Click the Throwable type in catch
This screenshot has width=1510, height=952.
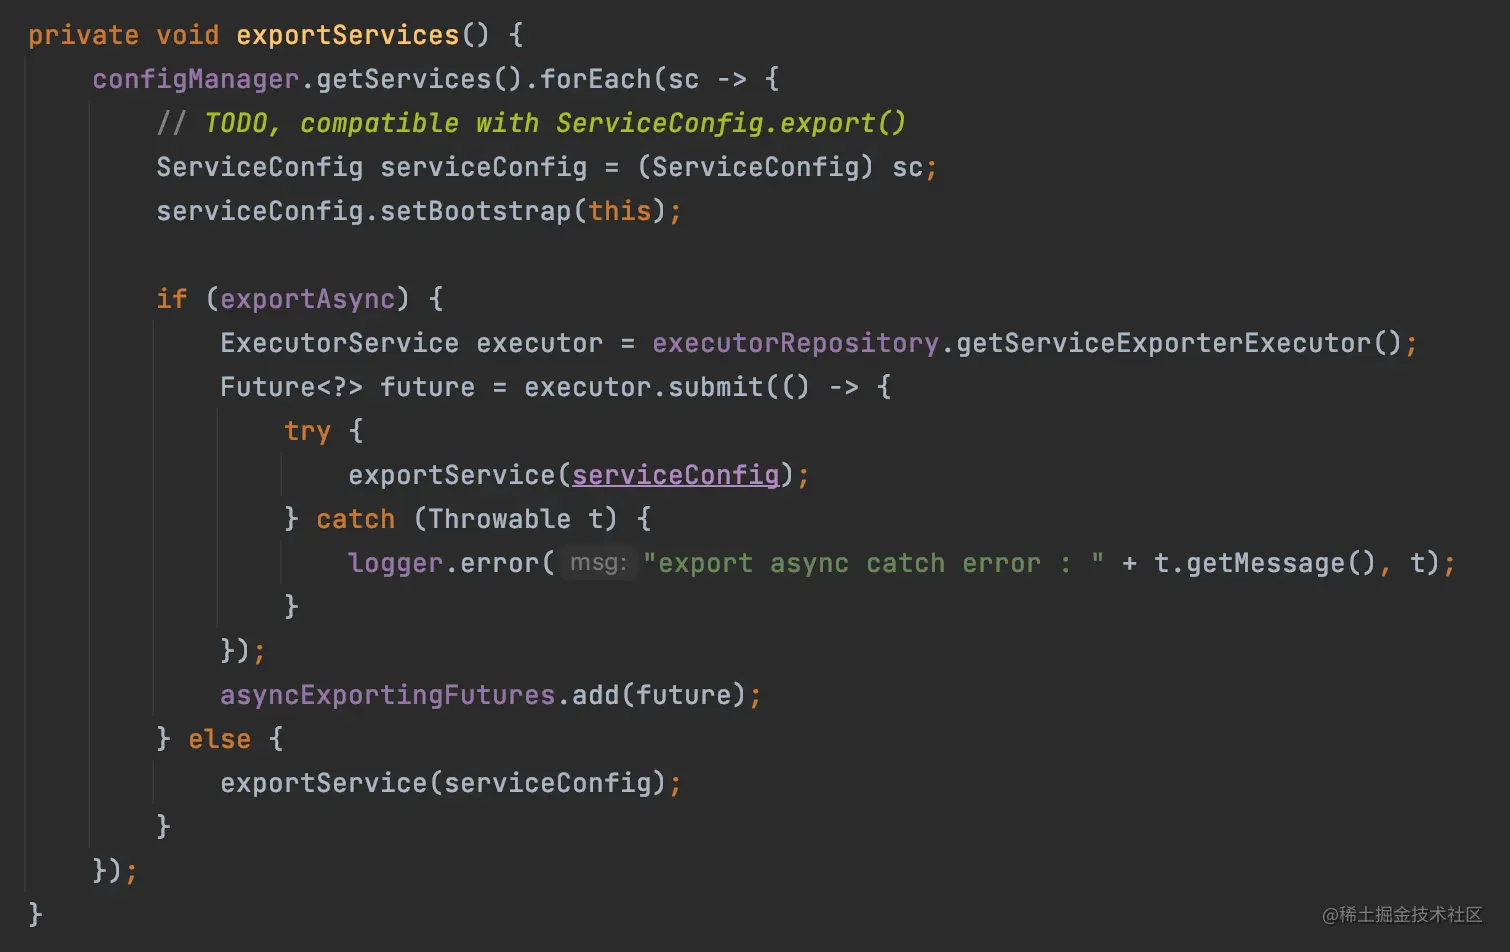(499, 519)
